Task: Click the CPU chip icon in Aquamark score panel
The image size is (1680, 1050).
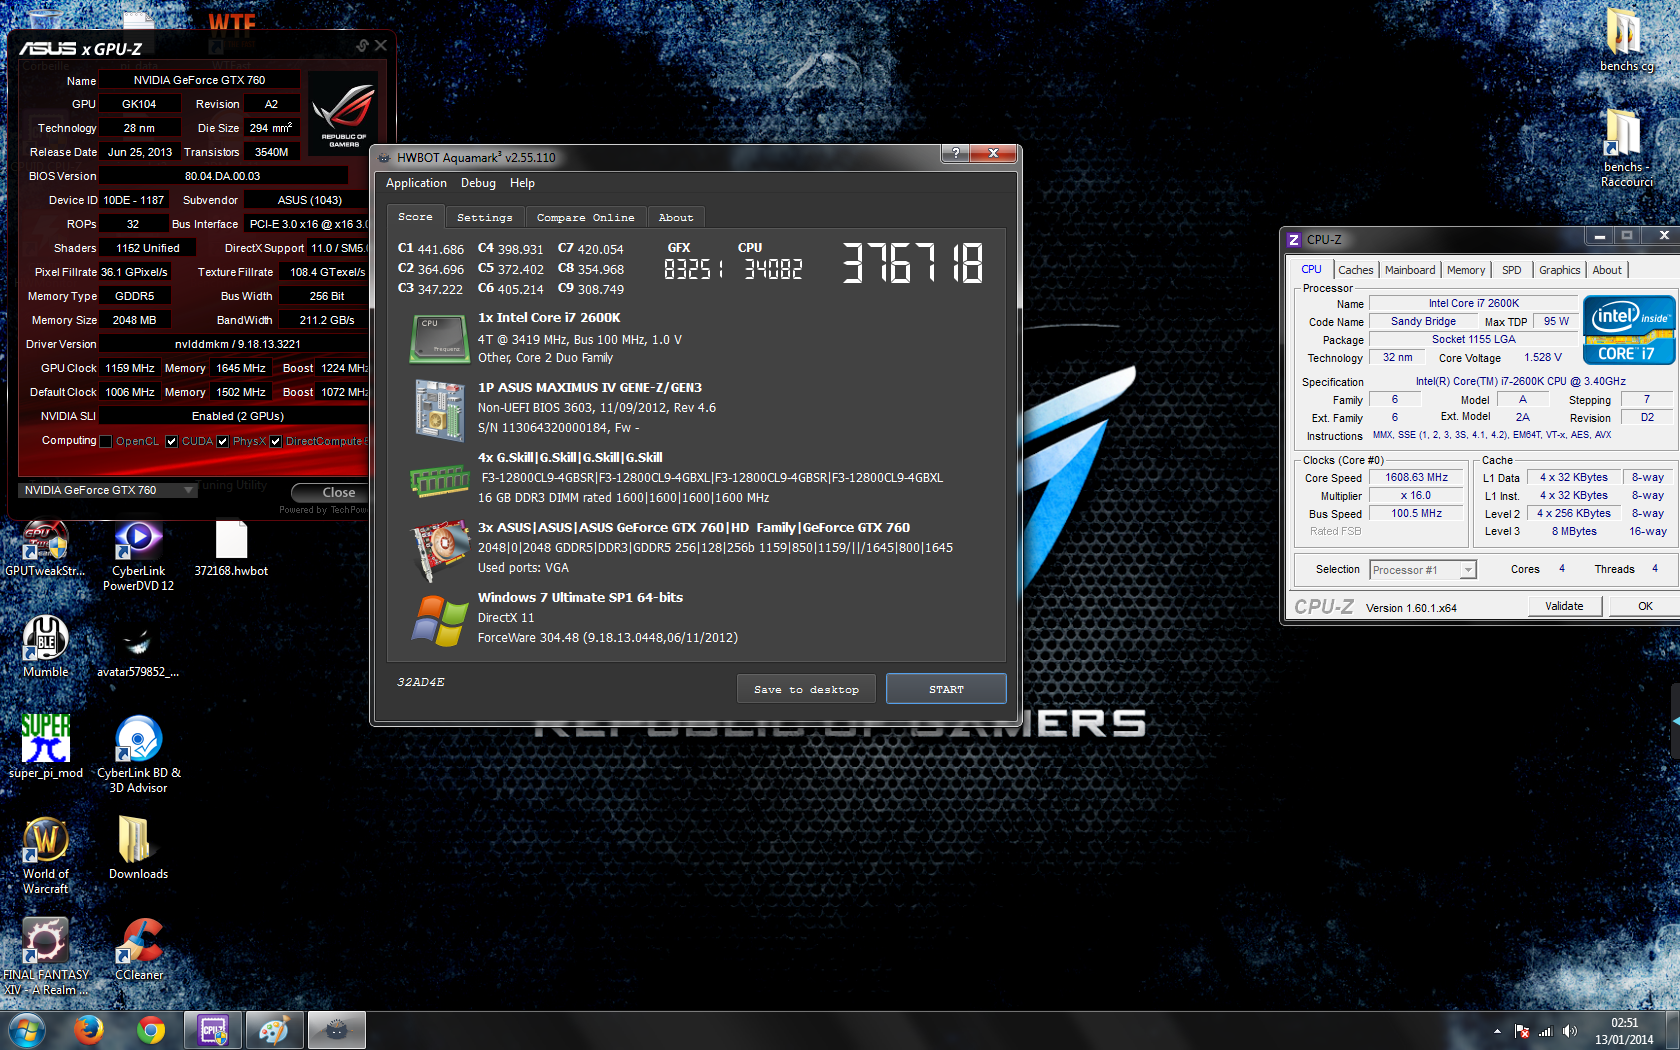Action: [x=440, y=338]
